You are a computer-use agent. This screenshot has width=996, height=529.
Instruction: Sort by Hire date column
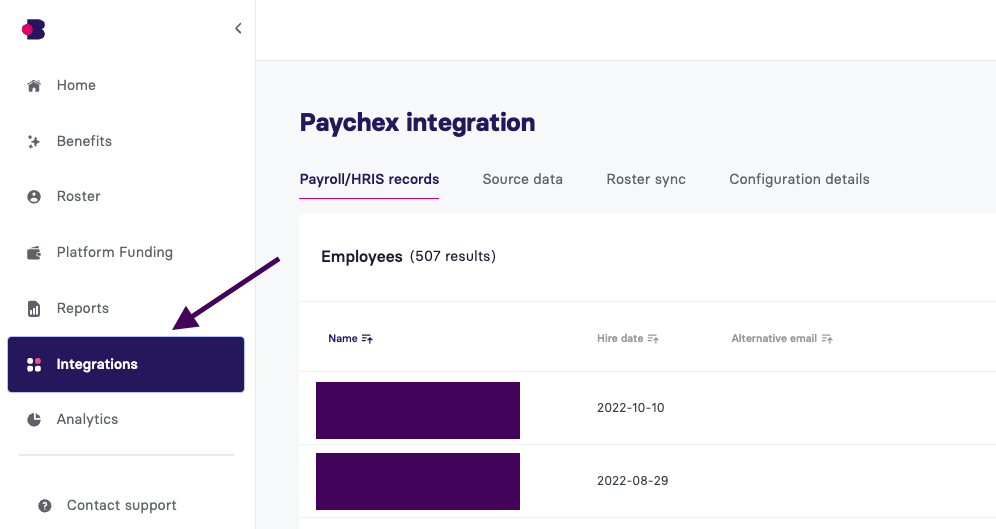point(620,338)
